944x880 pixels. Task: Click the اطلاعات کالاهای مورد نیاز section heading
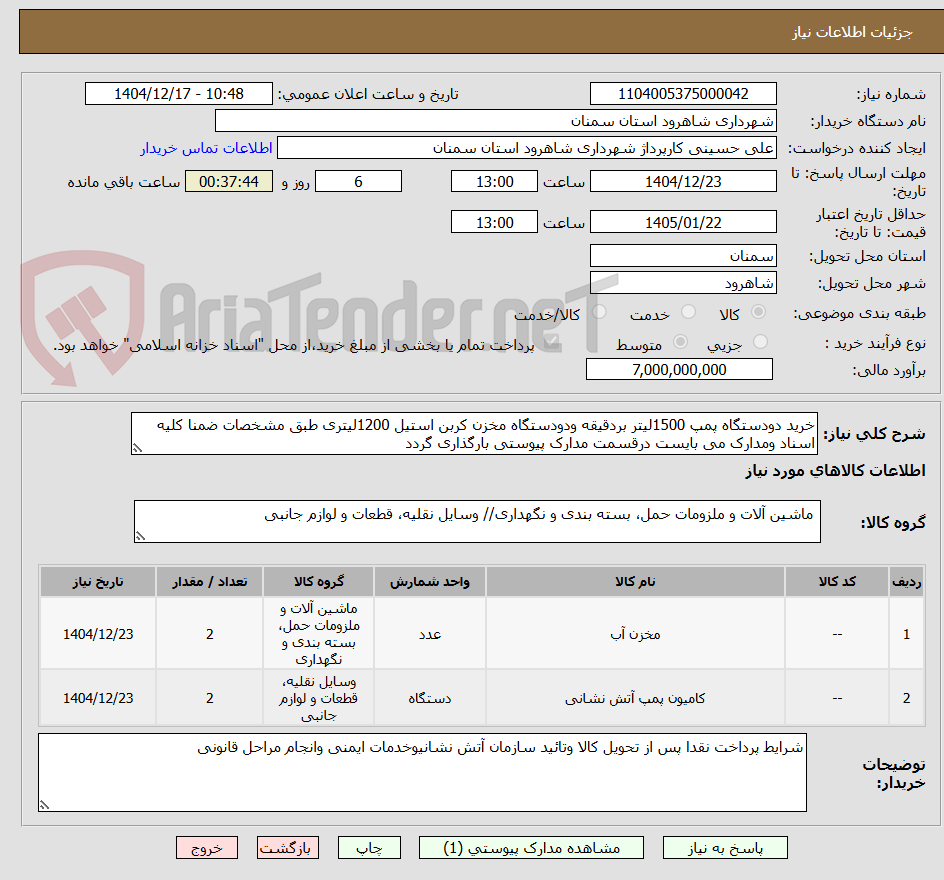[835, 471]
